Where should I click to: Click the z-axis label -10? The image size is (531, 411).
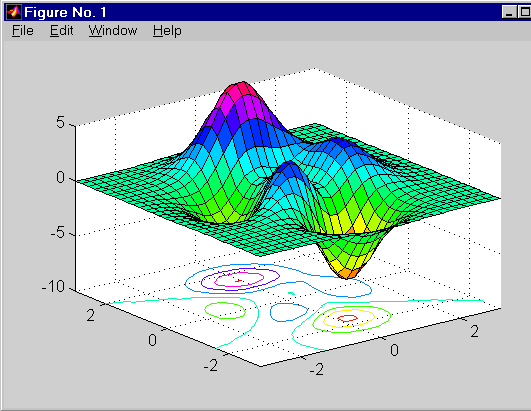(x=53, y=287)
